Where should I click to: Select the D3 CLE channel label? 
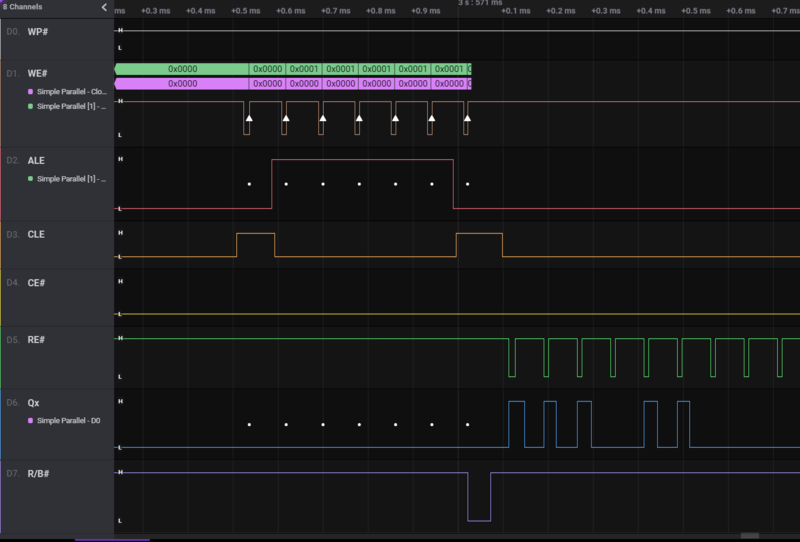[x=36, y=235]
